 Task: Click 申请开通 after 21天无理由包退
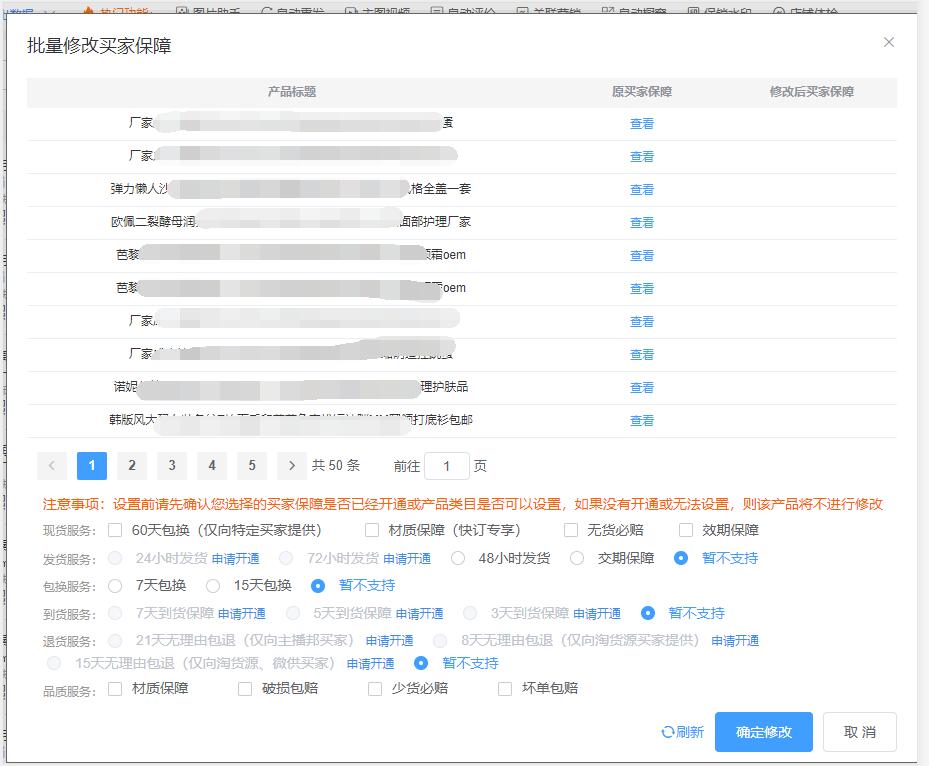point(389,641)
